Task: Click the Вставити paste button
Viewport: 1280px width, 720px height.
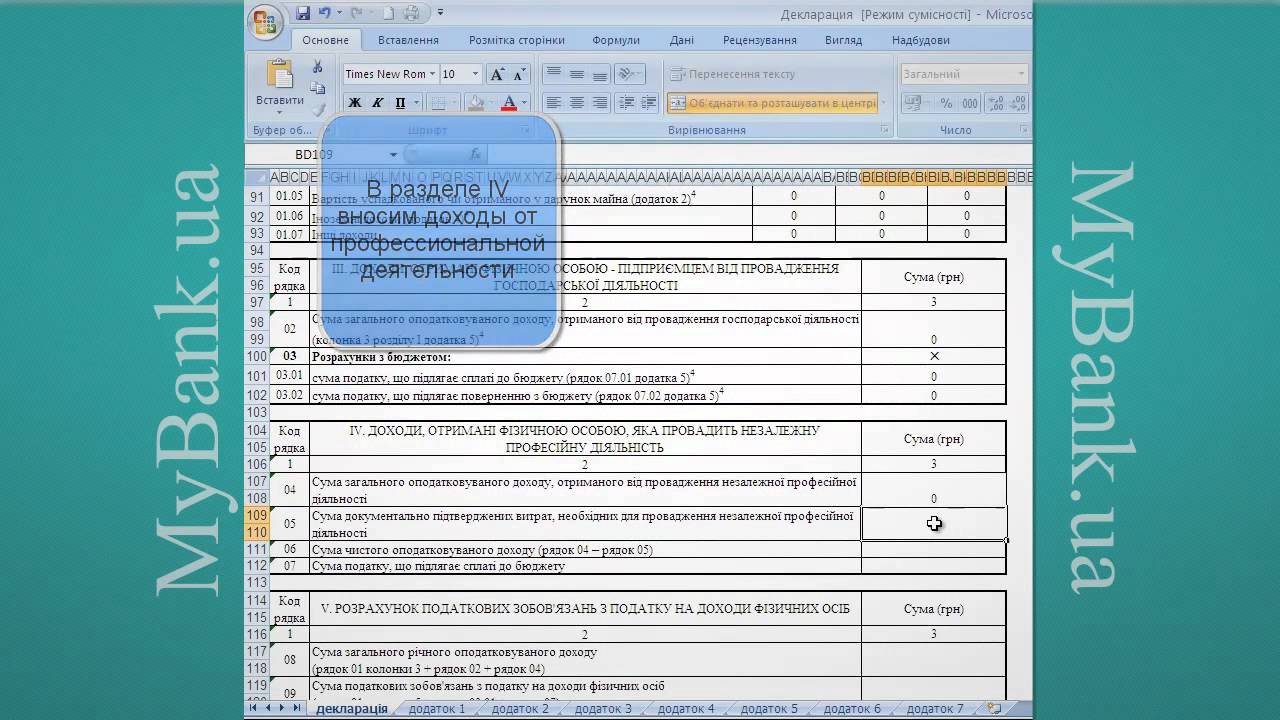Action: 280,84
